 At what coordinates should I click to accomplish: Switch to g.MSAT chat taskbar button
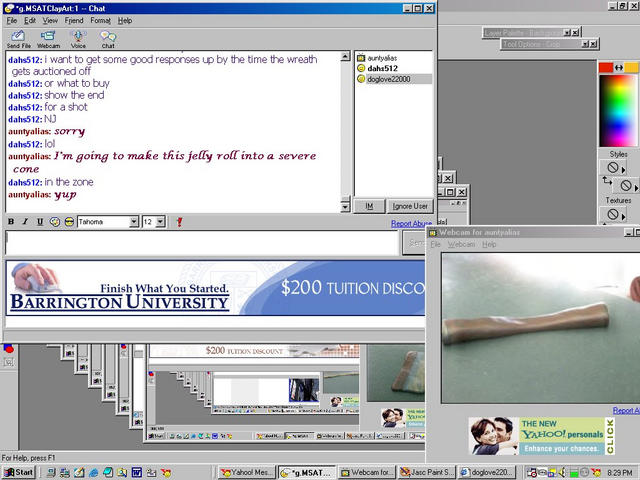coord(307,472)
